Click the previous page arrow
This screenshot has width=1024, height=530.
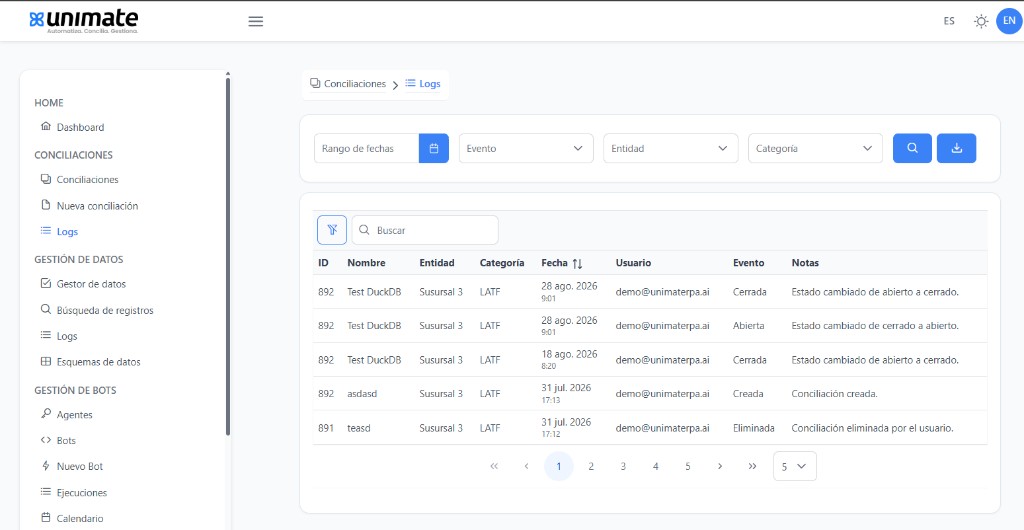pos(526,466)
